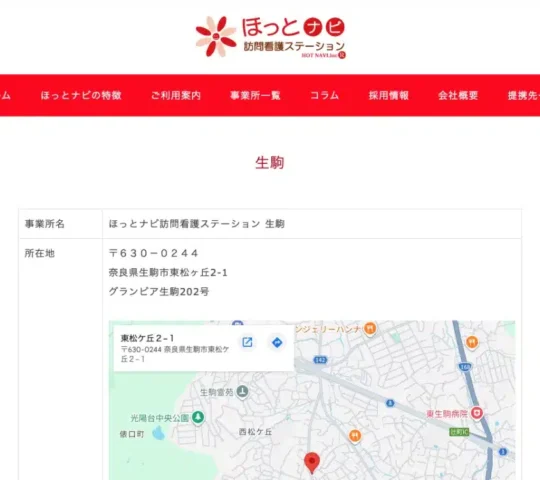
Task: Click the ほっとナビ flower logo
Action: point(216,36)
